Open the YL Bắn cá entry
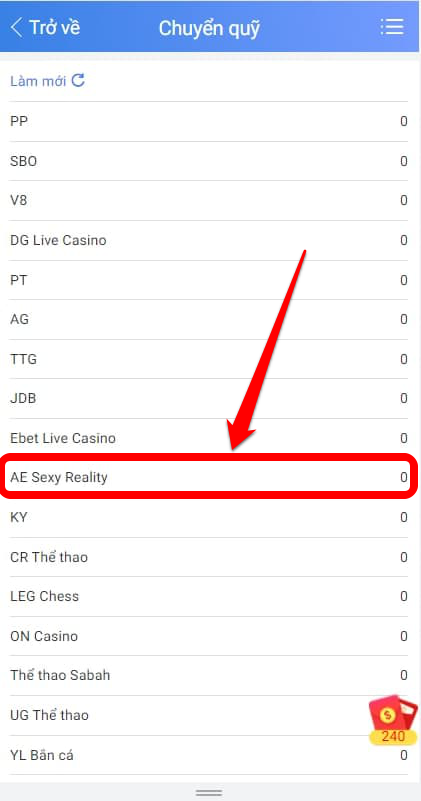 pos(209,755)
